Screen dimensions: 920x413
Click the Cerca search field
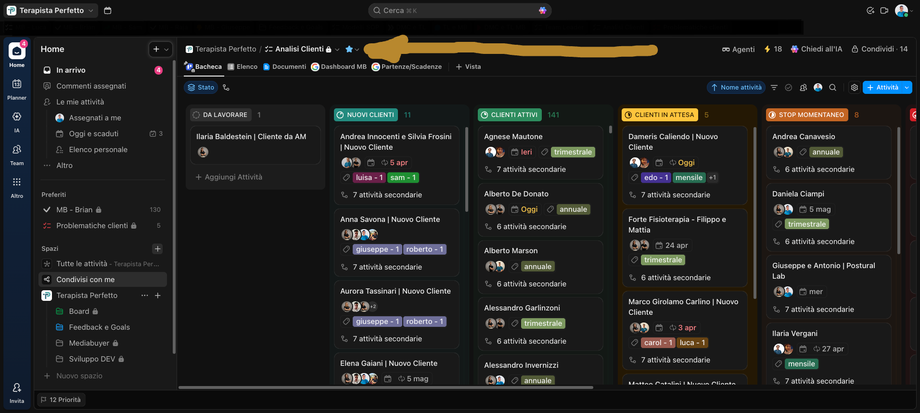459,11
